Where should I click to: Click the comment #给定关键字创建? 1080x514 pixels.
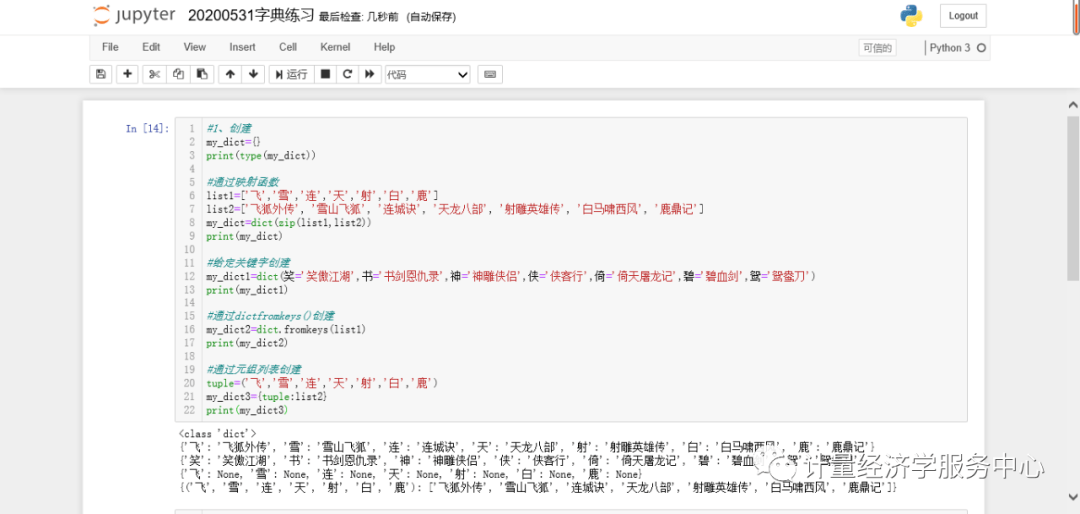click(248, 263)
